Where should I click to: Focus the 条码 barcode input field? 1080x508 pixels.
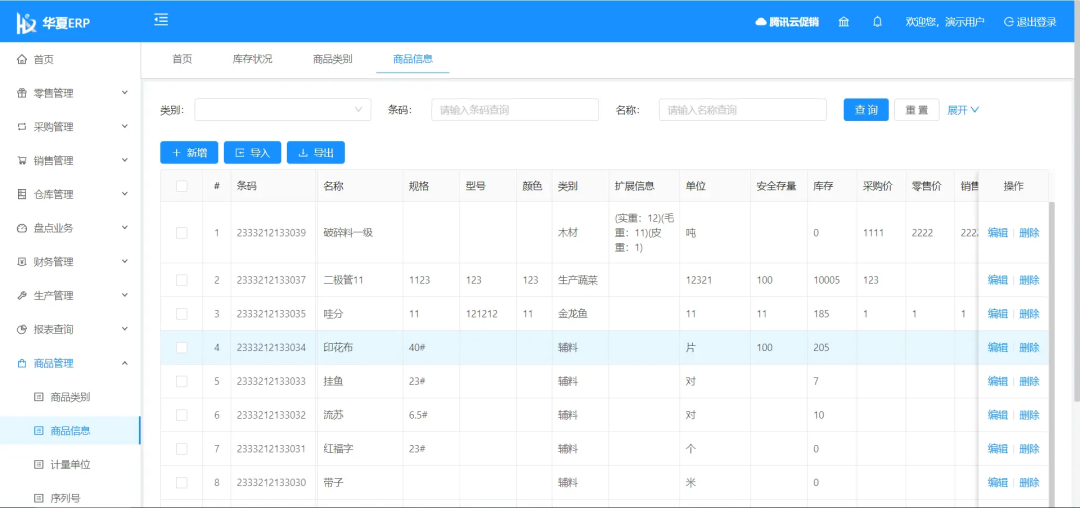tap(515, 109)
